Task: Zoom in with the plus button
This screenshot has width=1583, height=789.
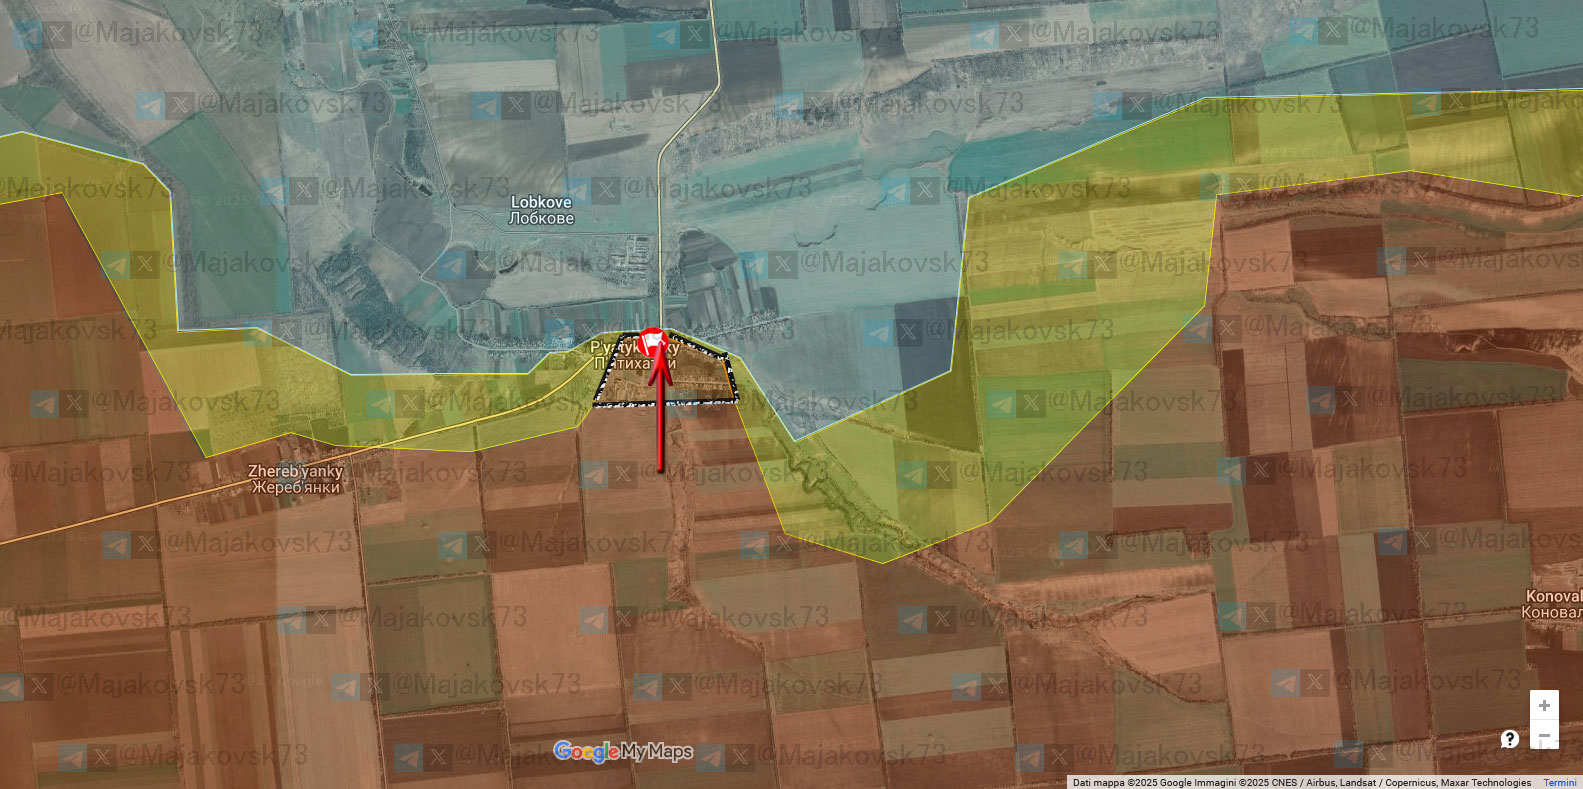Action: tap(1544, 705)
